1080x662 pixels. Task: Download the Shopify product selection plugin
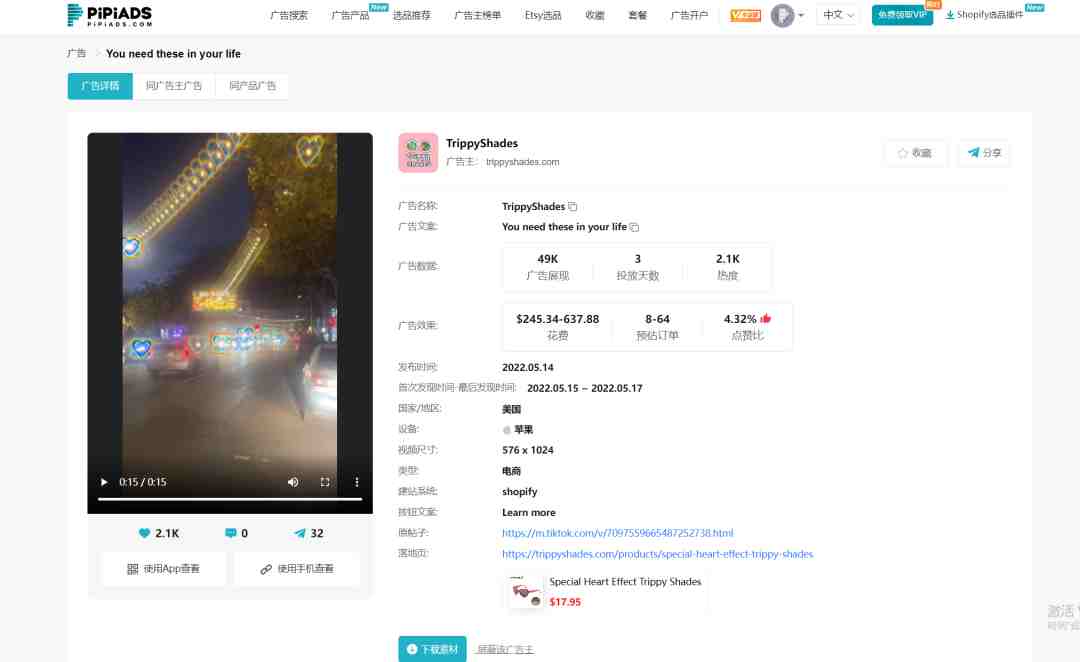tap(985, 15)
